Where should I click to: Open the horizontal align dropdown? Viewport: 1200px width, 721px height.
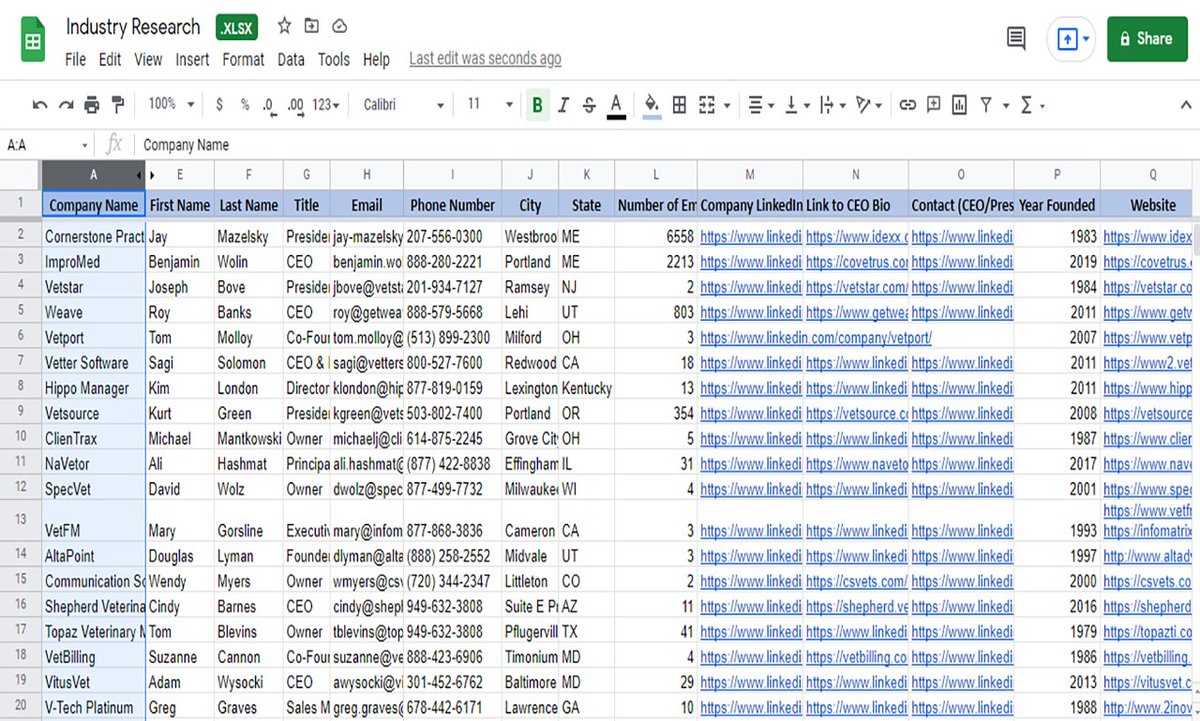[761, 104]
